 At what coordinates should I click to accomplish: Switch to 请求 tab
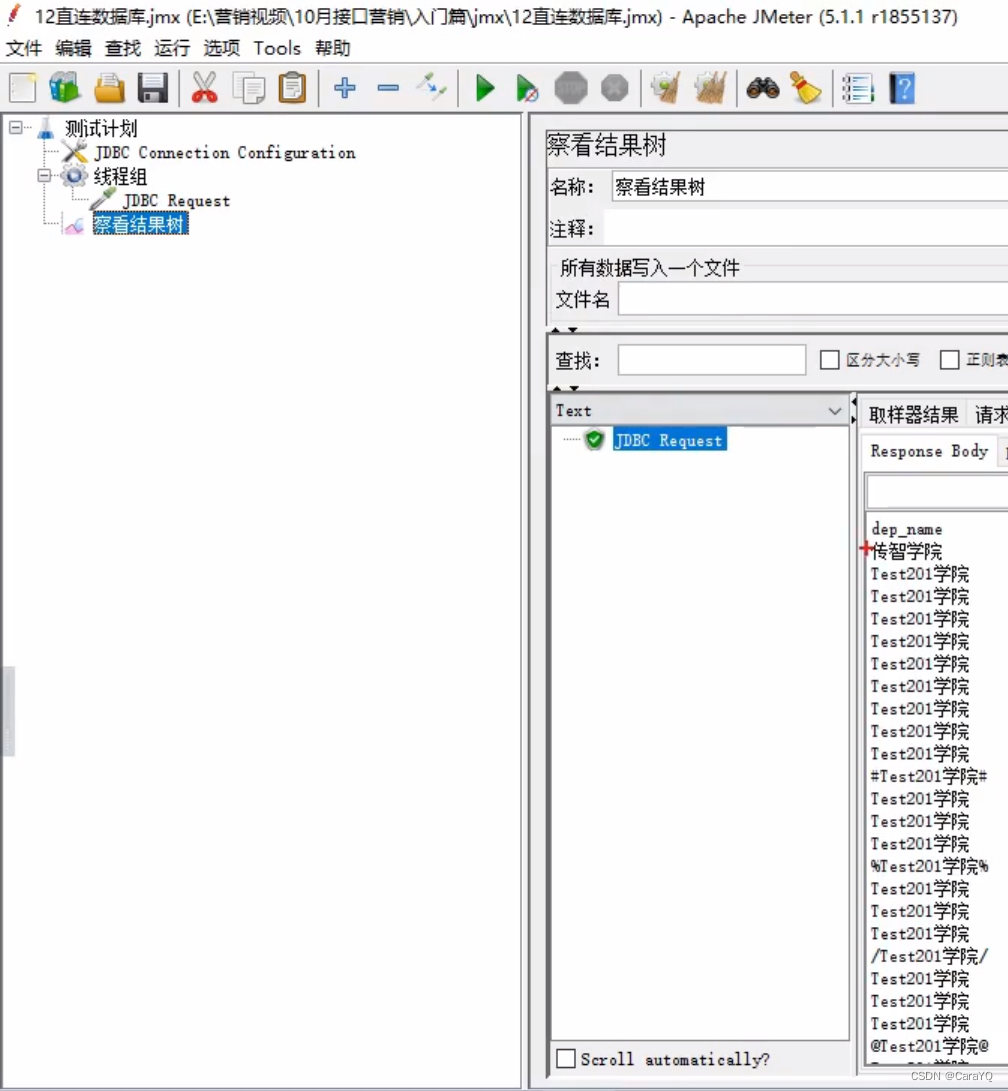tap(991, 415)
